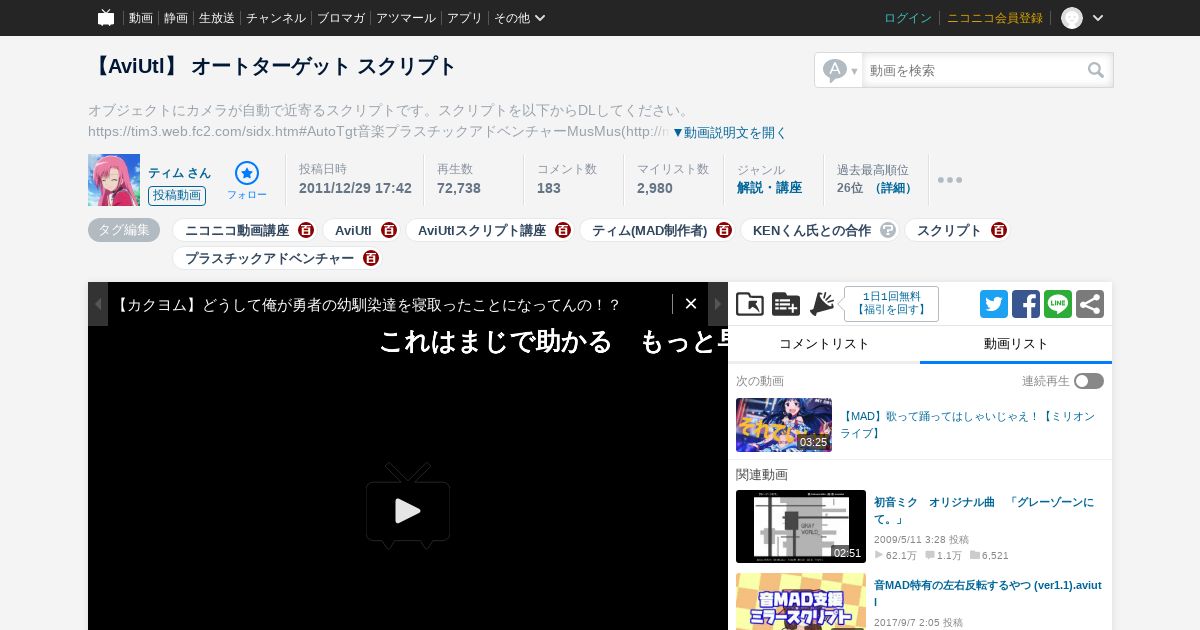This screenshot has width=1200, height=630.
Task: Open dictionary icon beside ニコニコ動画講座 tag
Action: tap(306, 230)
